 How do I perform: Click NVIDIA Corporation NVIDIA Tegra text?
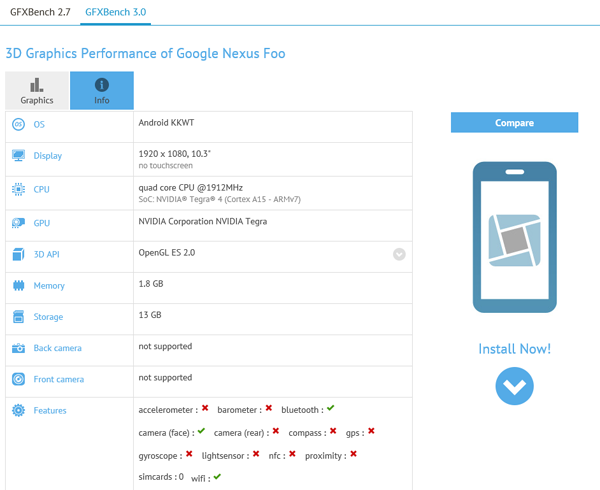[x=203, y=221]
